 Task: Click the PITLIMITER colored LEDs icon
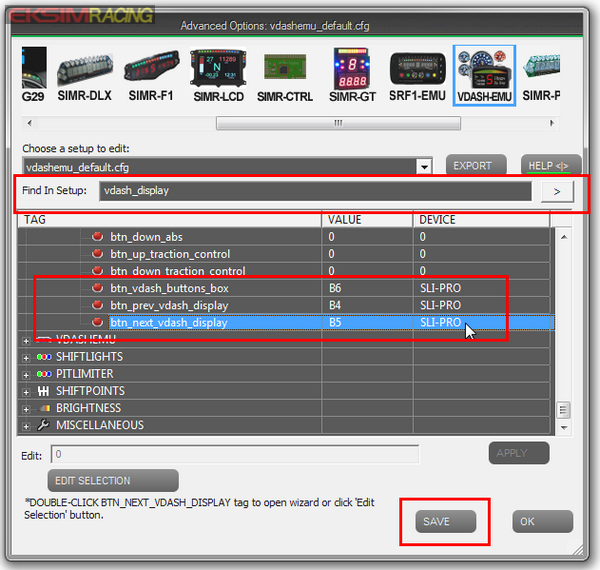click(x=44, y=374)
